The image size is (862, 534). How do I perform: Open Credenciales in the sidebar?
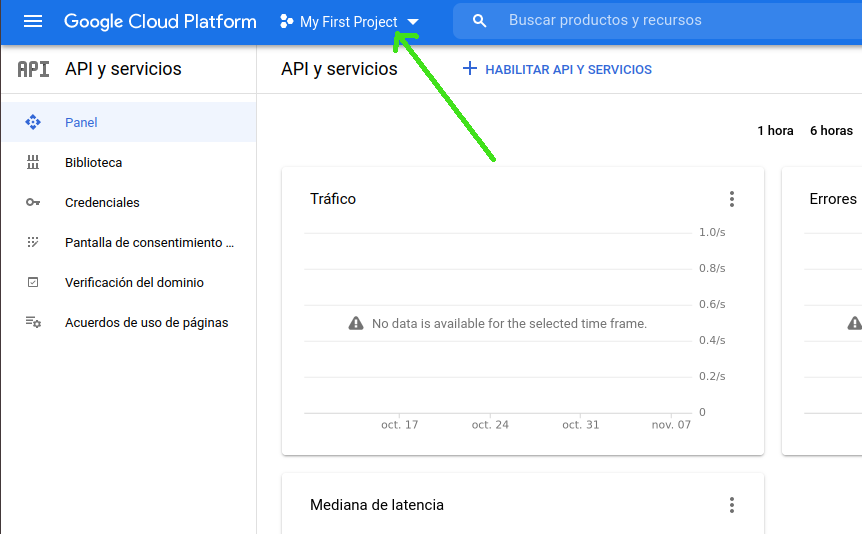pos(129,202)
